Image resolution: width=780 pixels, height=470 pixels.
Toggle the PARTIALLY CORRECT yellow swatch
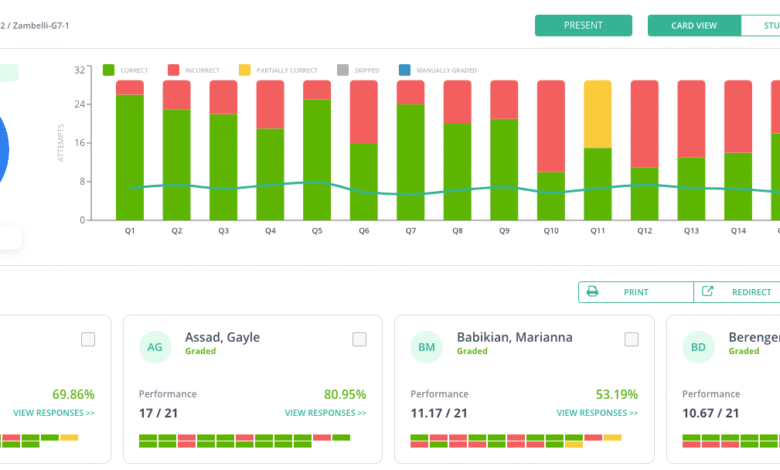click(x=244, y=70)
